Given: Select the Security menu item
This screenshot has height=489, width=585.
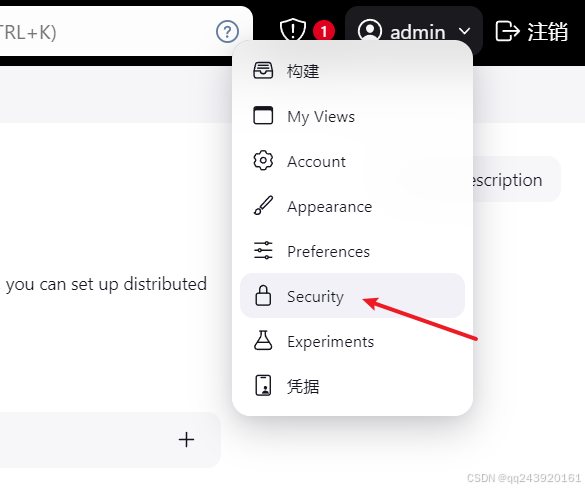Looking at the screenshot, I should (352, 296).
